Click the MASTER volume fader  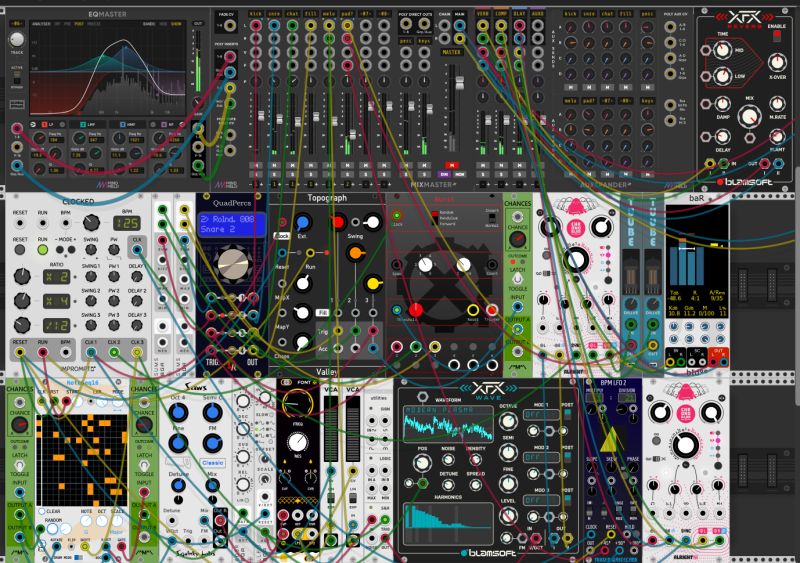[x=460, y=83]
